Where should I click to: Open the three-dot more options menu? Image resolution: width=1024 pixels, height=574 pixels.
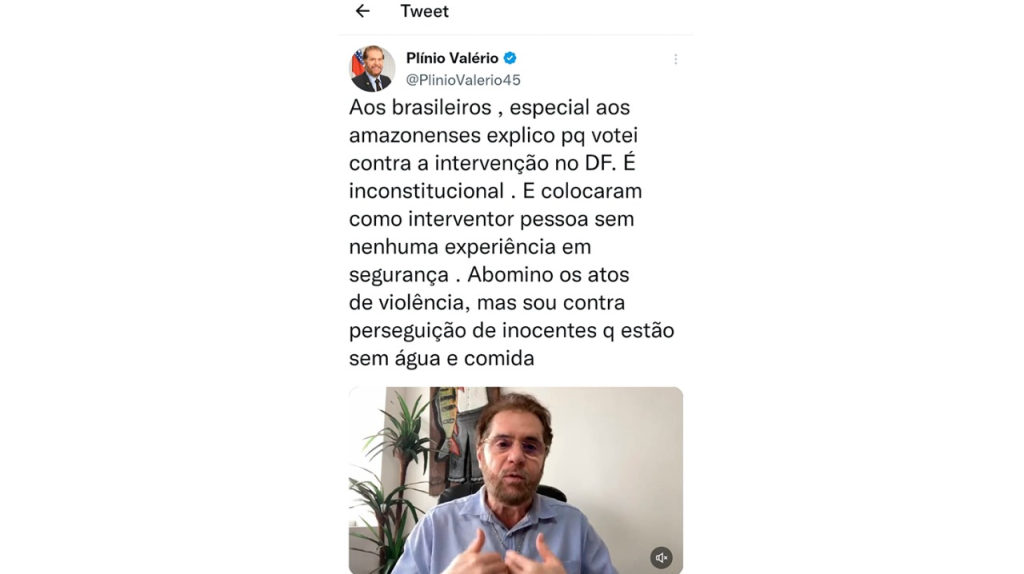675,59
